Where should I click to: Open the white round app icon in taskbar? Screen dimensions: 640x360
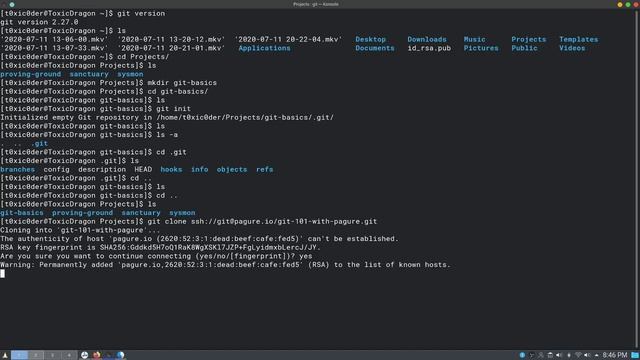click(84, 355)
